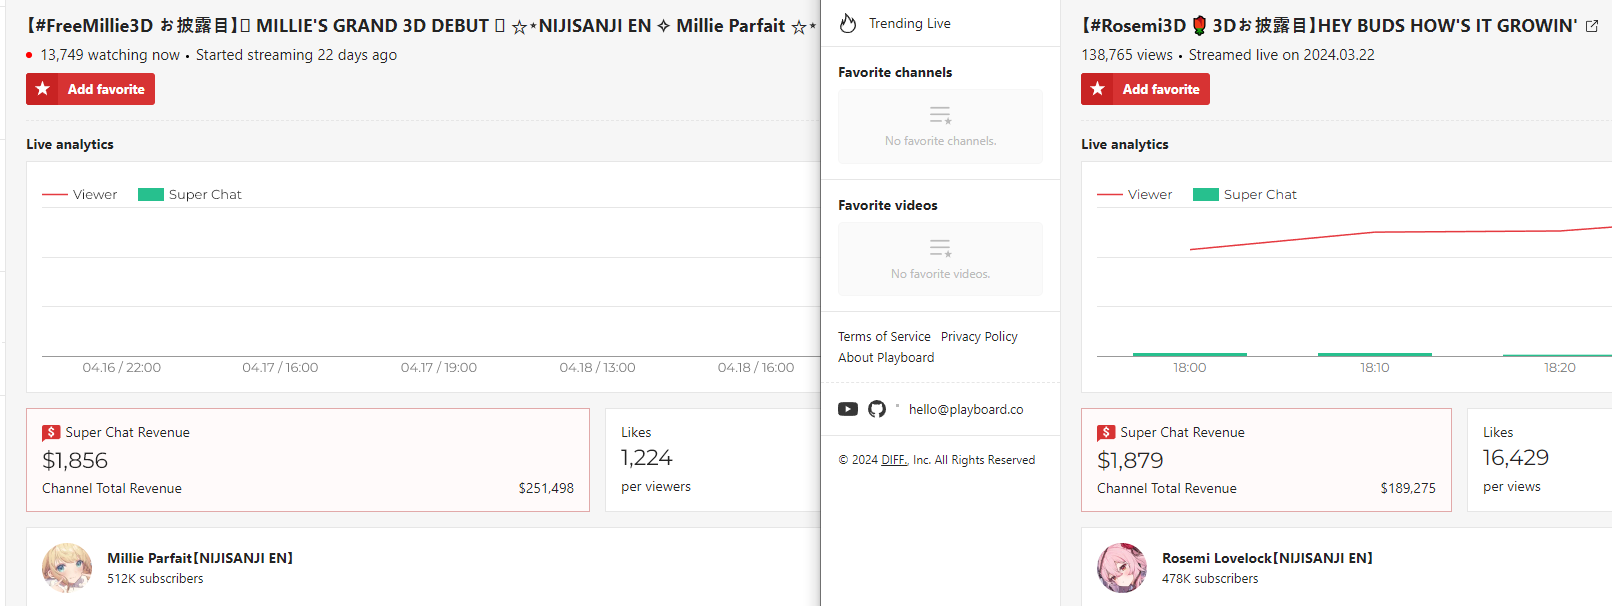Image resolution: width=1612 pixels, height=606 pixels.
Task: Click the $251,498 channel total revenue value
Action: pos(546,488)
